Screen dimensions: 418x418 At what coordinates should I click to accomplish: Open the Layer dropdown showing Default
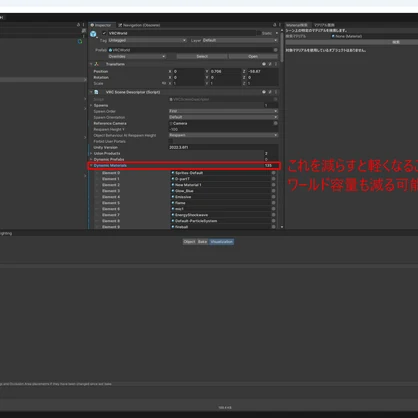(x=240, y=40)
